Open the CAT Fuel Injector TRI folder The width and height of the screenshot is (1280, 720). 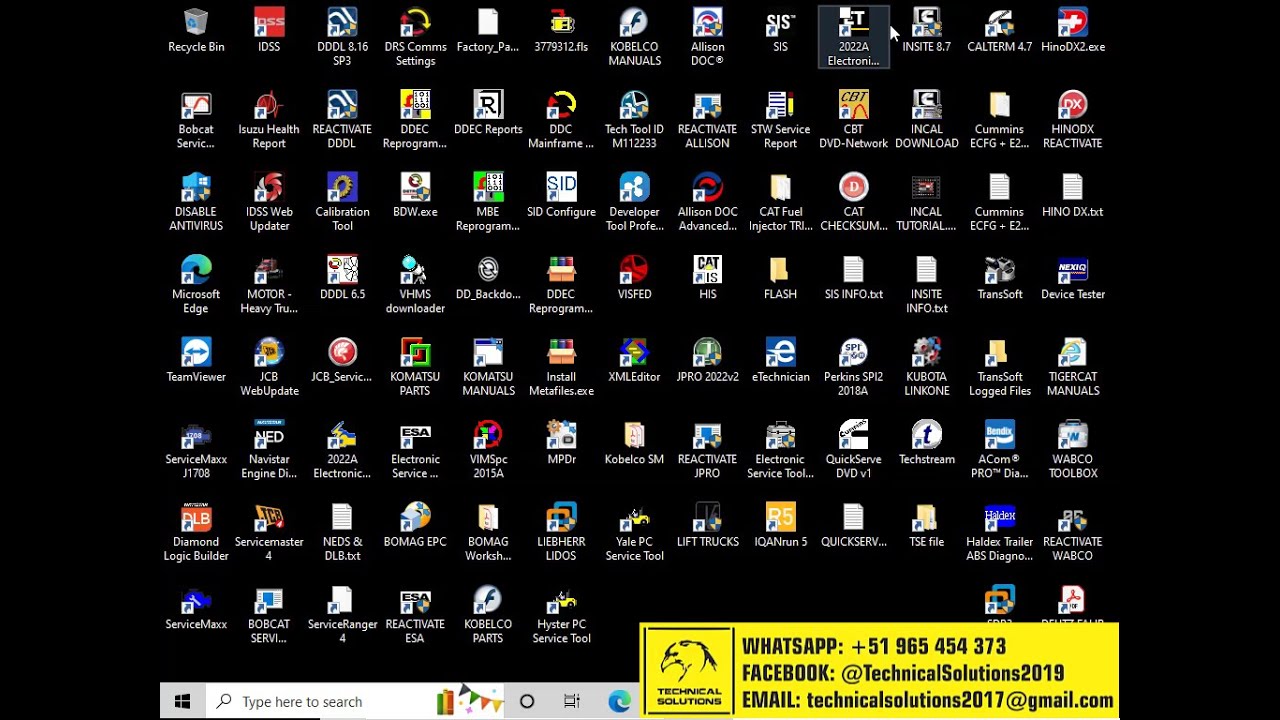(x=780, y=203)
